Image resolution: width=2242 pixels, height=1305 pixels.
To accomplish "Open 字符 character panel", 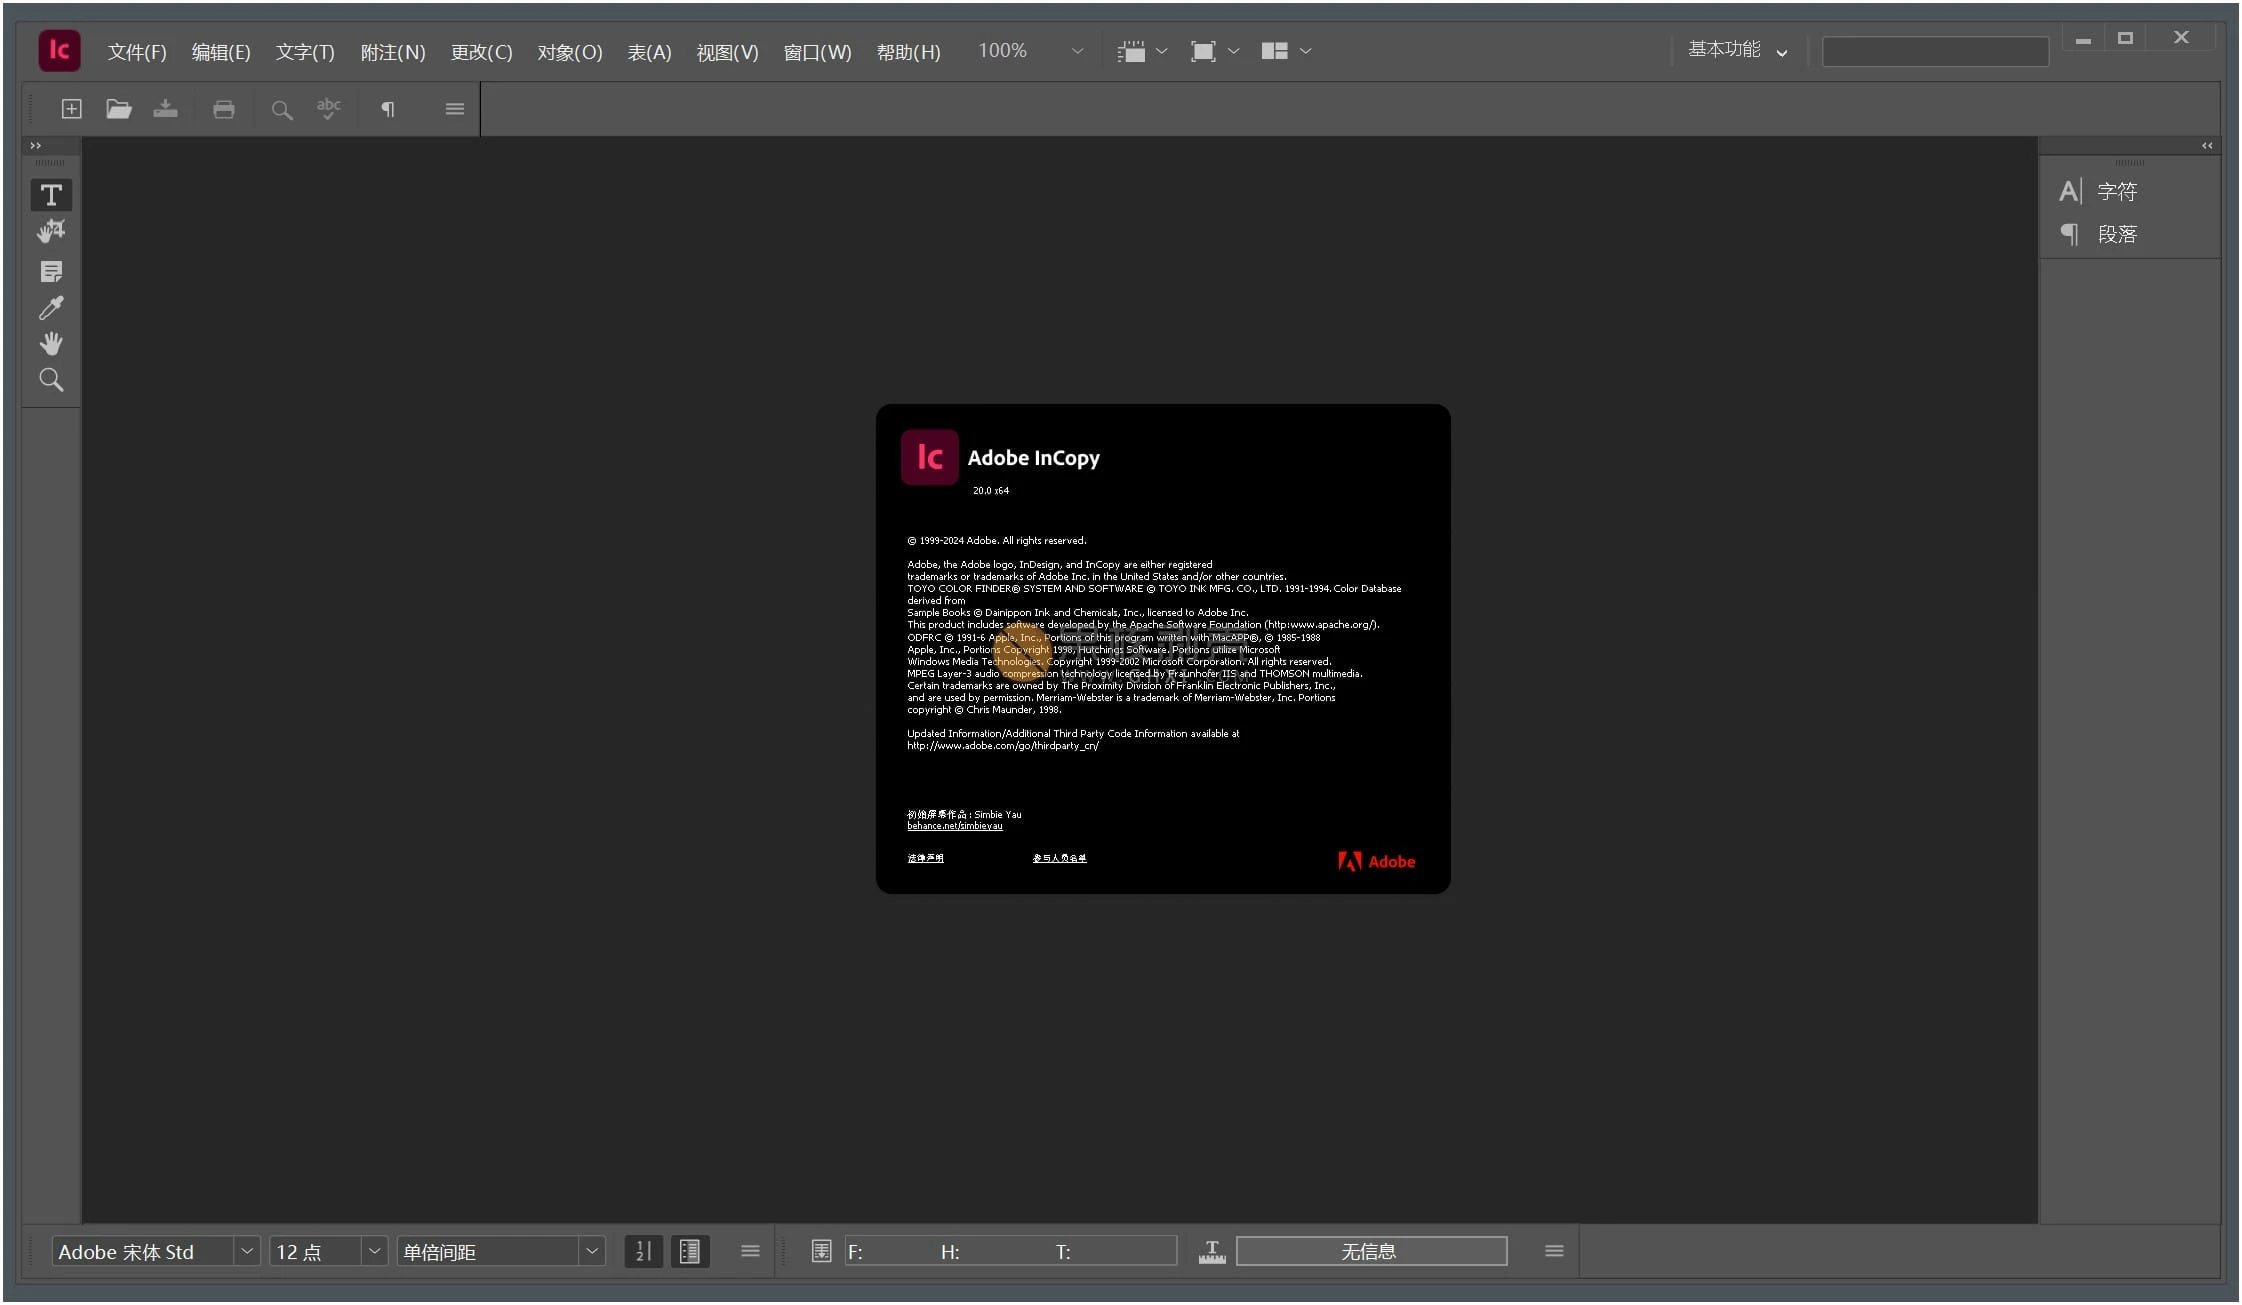I will point(2115,190).
